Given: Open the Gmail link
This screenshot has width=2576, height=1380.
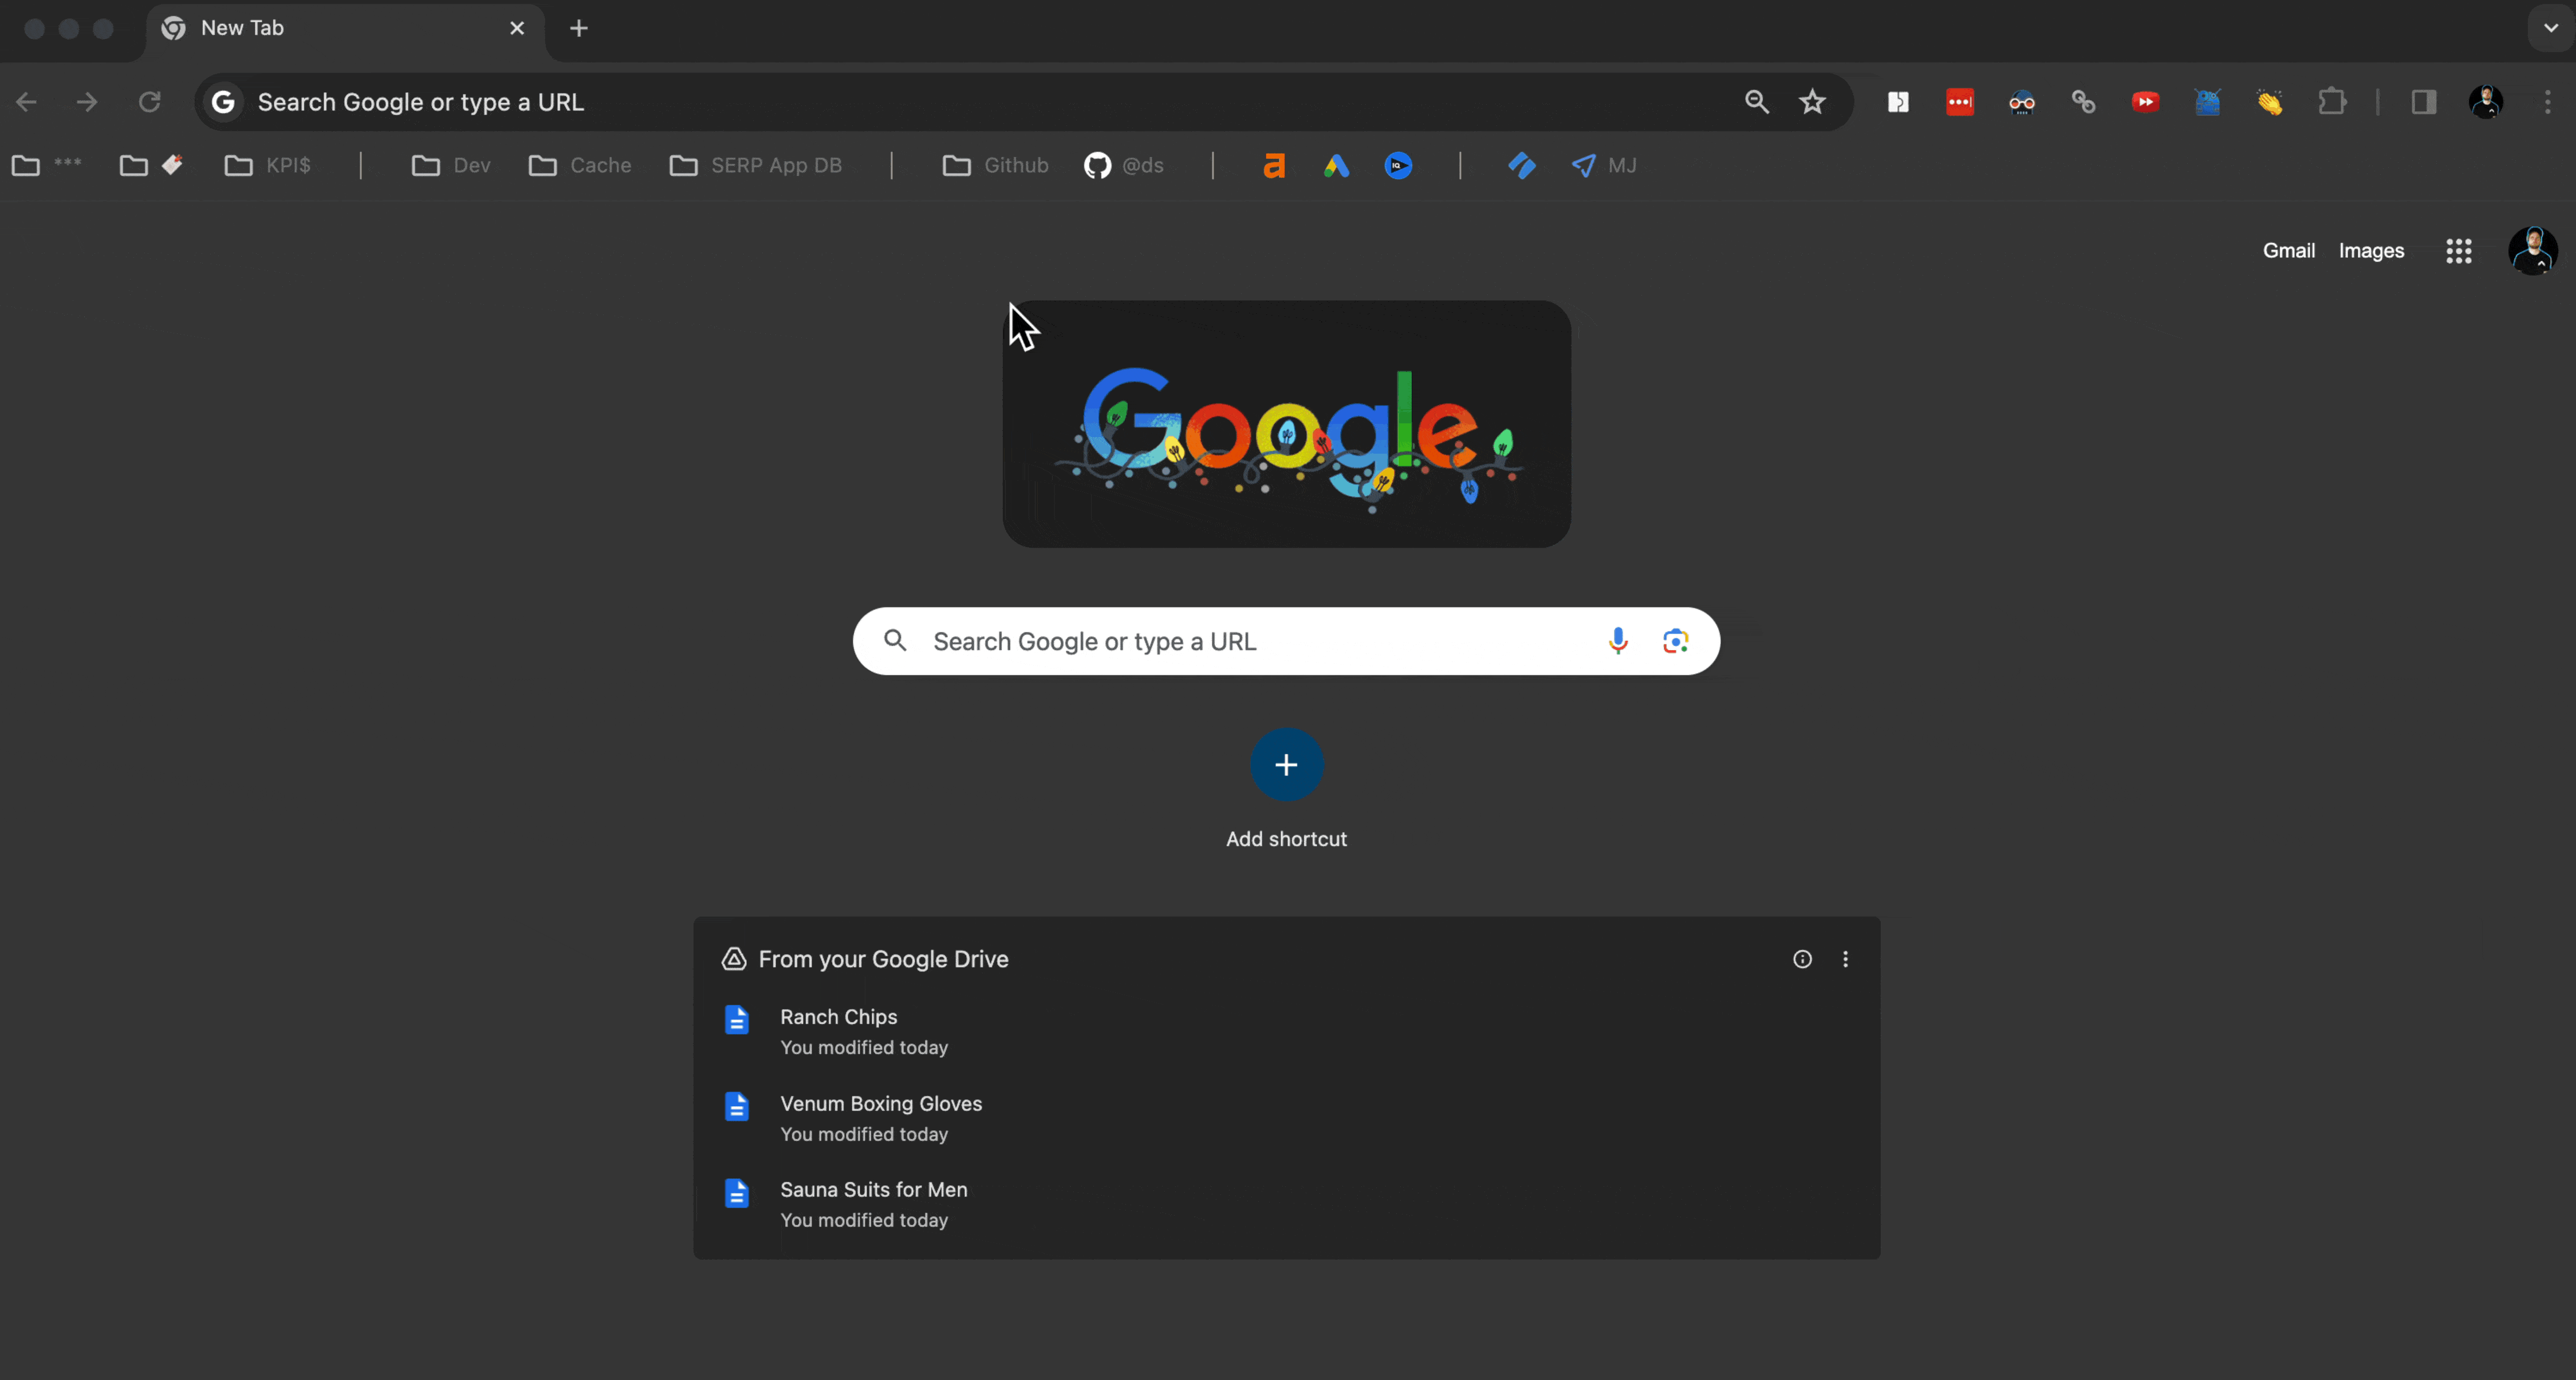Looking at the screenshot, I should 2288,251.
